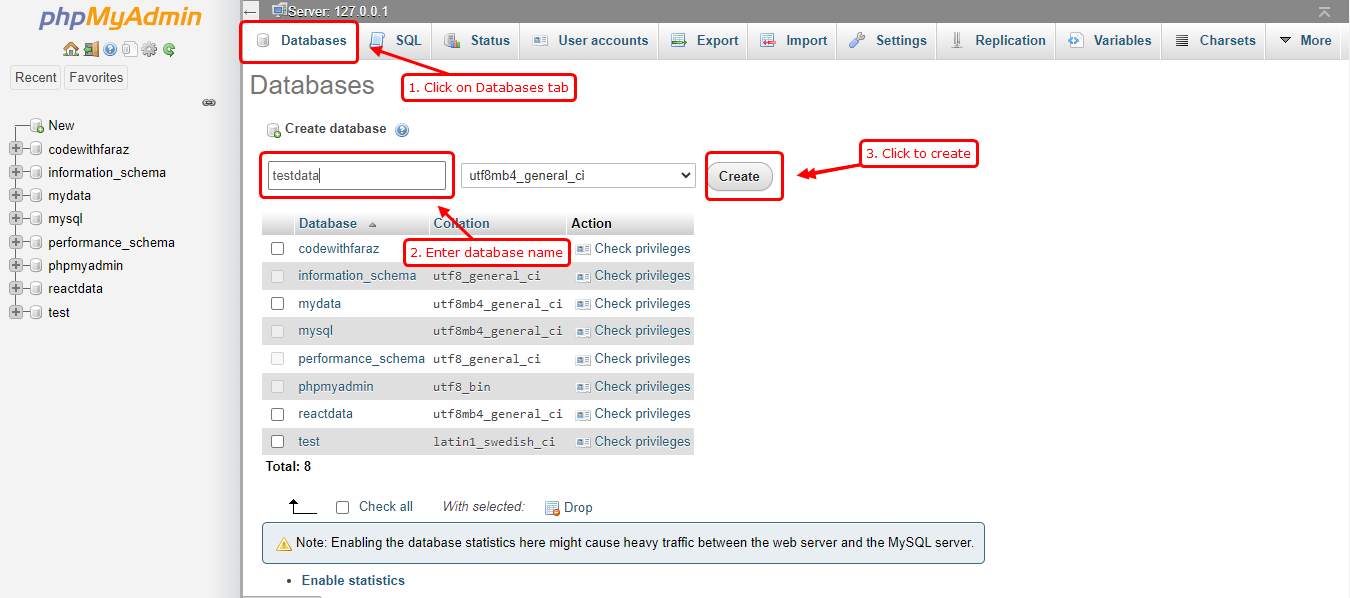Click the link chain icon in sidebar
Viewport: 1350px width, 598px height.
point(209,102)
